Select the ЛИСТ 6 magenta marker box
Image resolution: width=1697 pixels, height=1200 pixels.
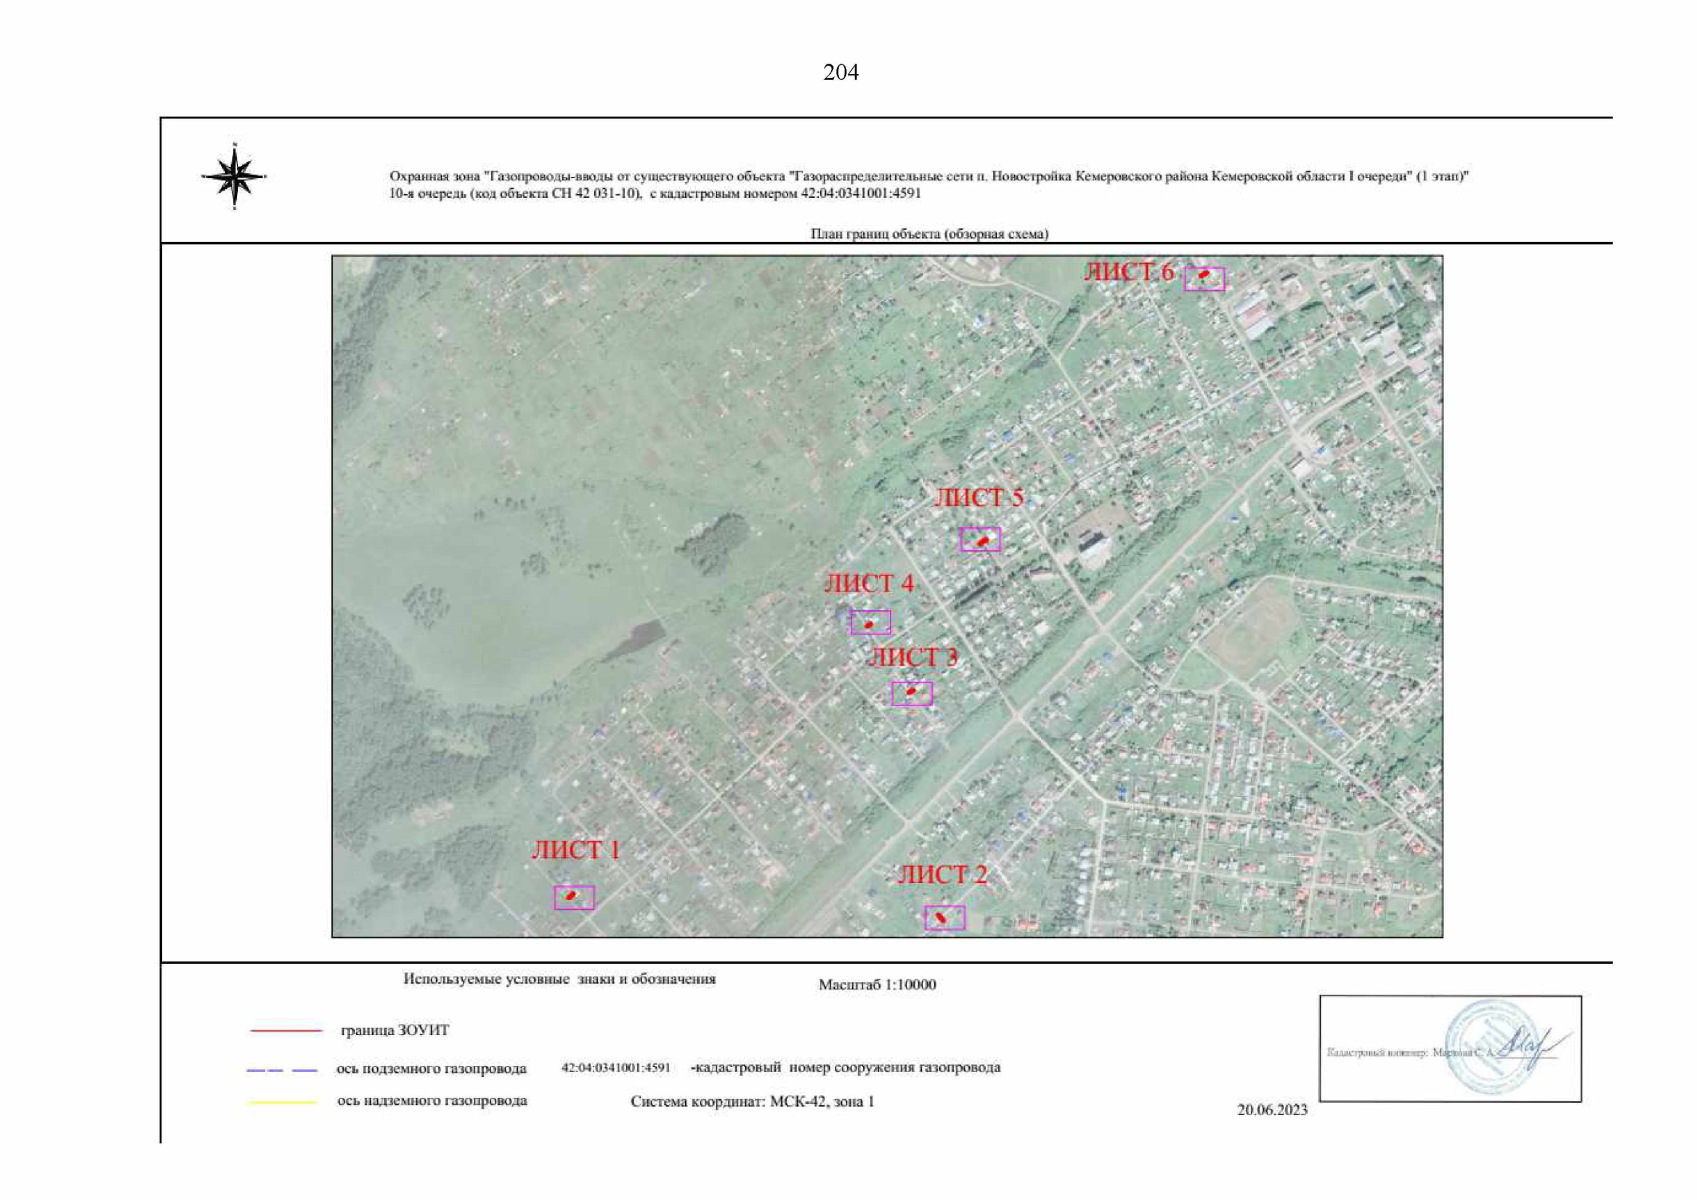point(1204,278)
